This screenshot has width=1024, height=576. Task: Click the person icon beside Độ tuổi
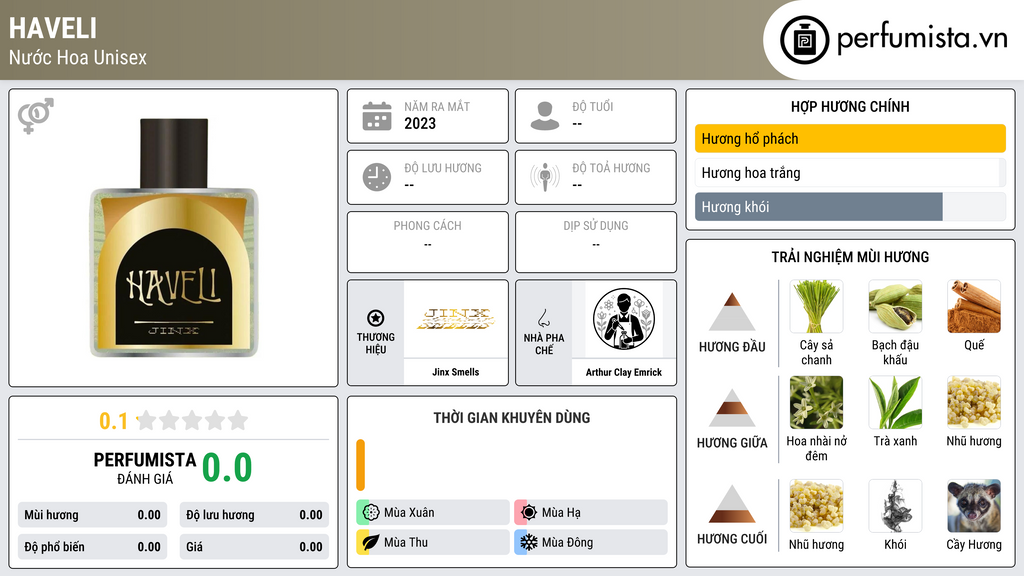coord(545,116)
